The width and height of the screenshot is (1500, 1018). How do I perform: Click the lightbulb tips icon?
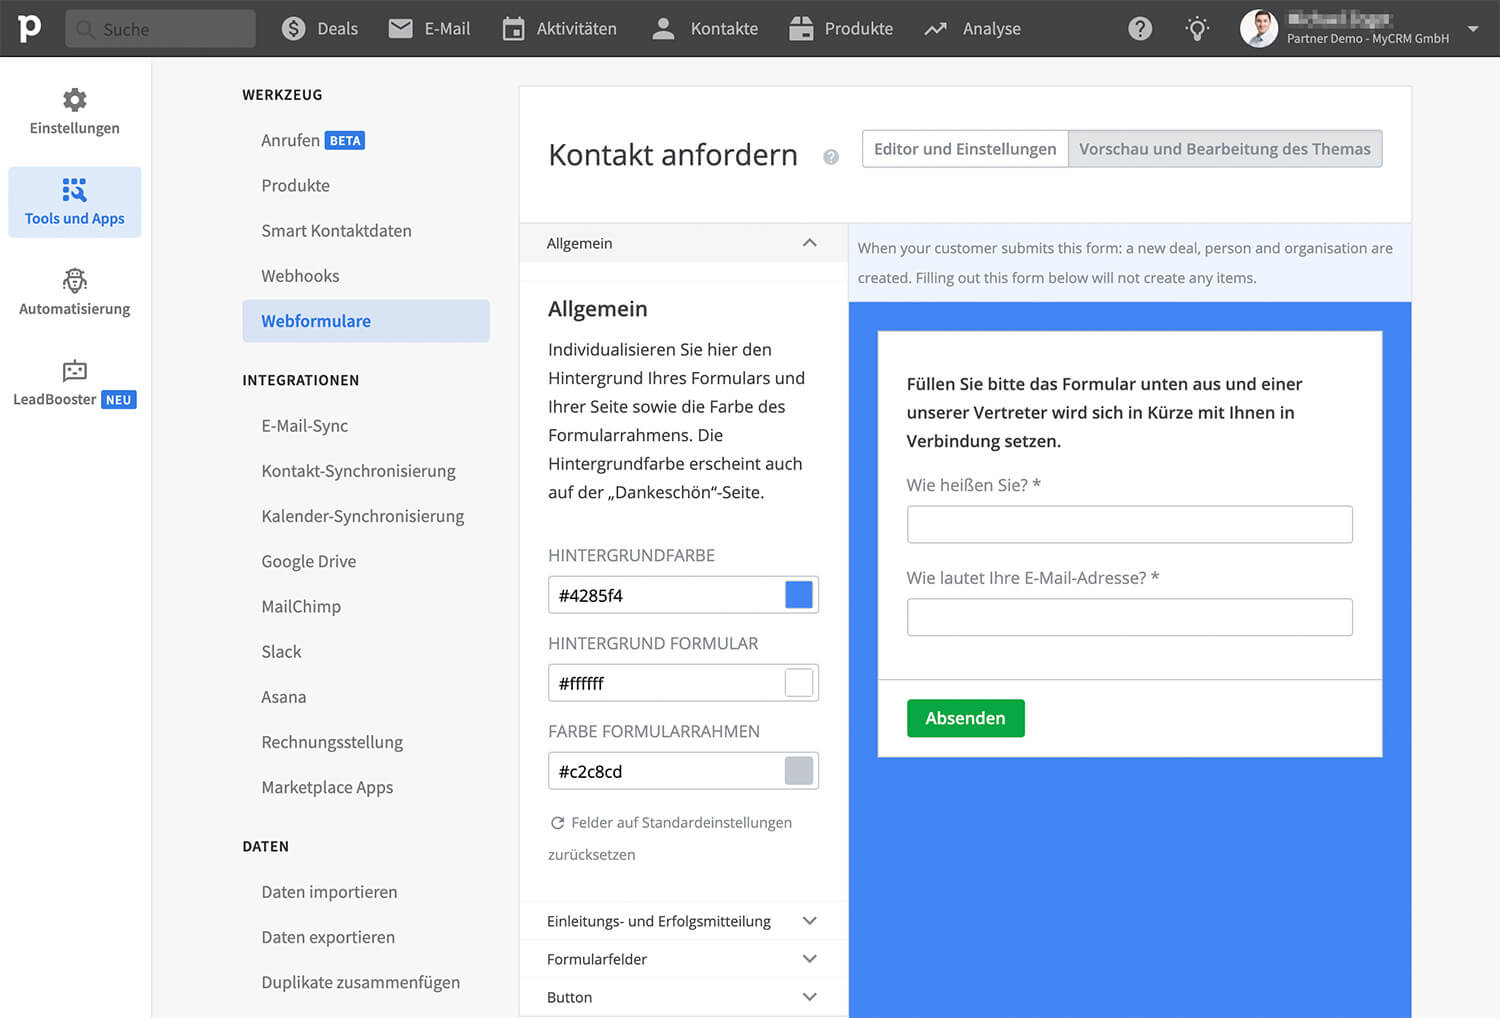tap(1197, 29)
